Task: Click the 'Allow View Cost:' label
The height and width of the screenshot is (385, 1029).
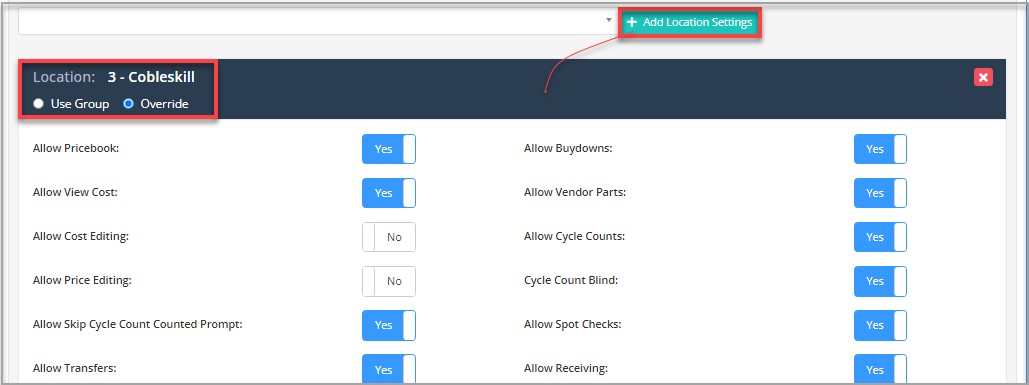Action: tap(75, 192)
